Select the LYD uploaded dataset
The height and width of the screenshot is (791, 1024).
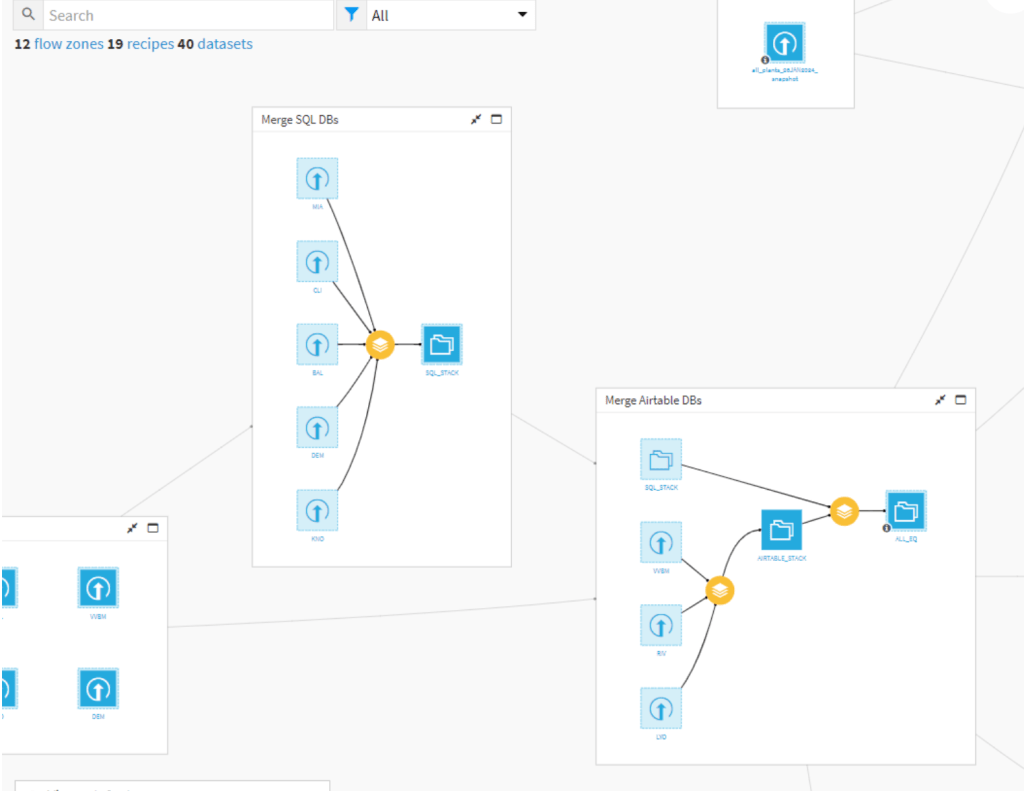[x=661, y=708]
